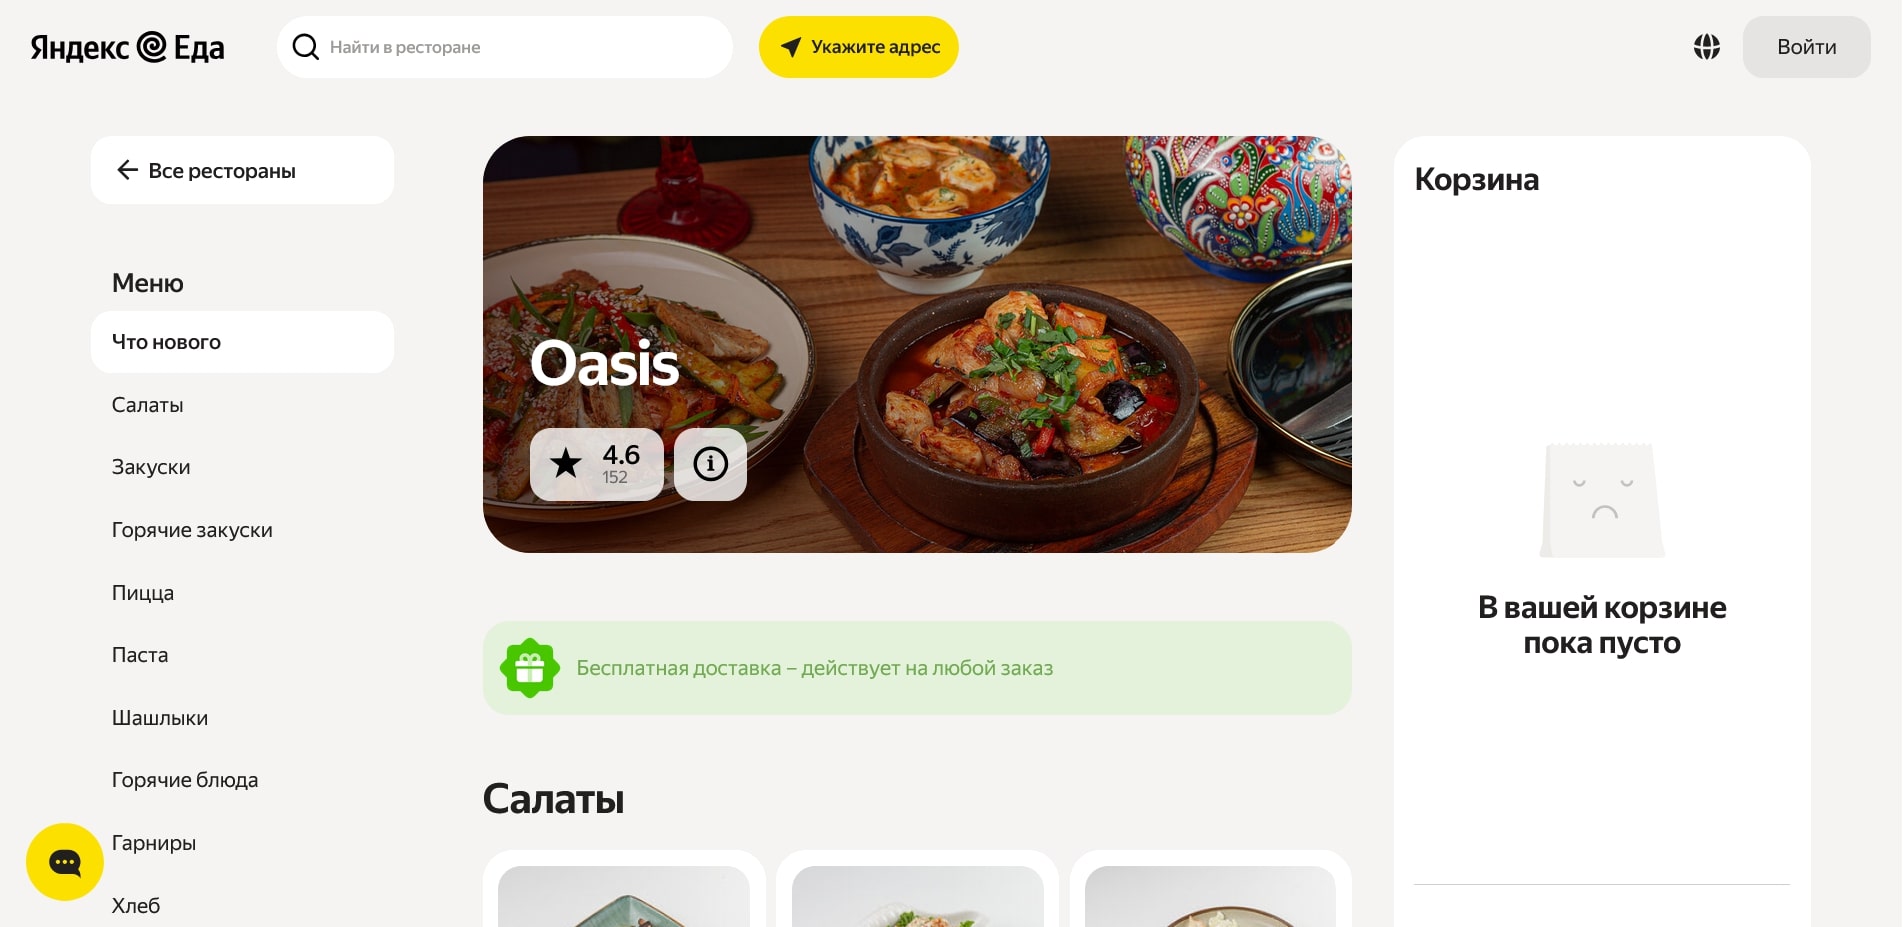The width and height of the screenshot is (1903, 927).
Task: Click the Яндекс Еда logo
Action: click(x=127, y=47)
